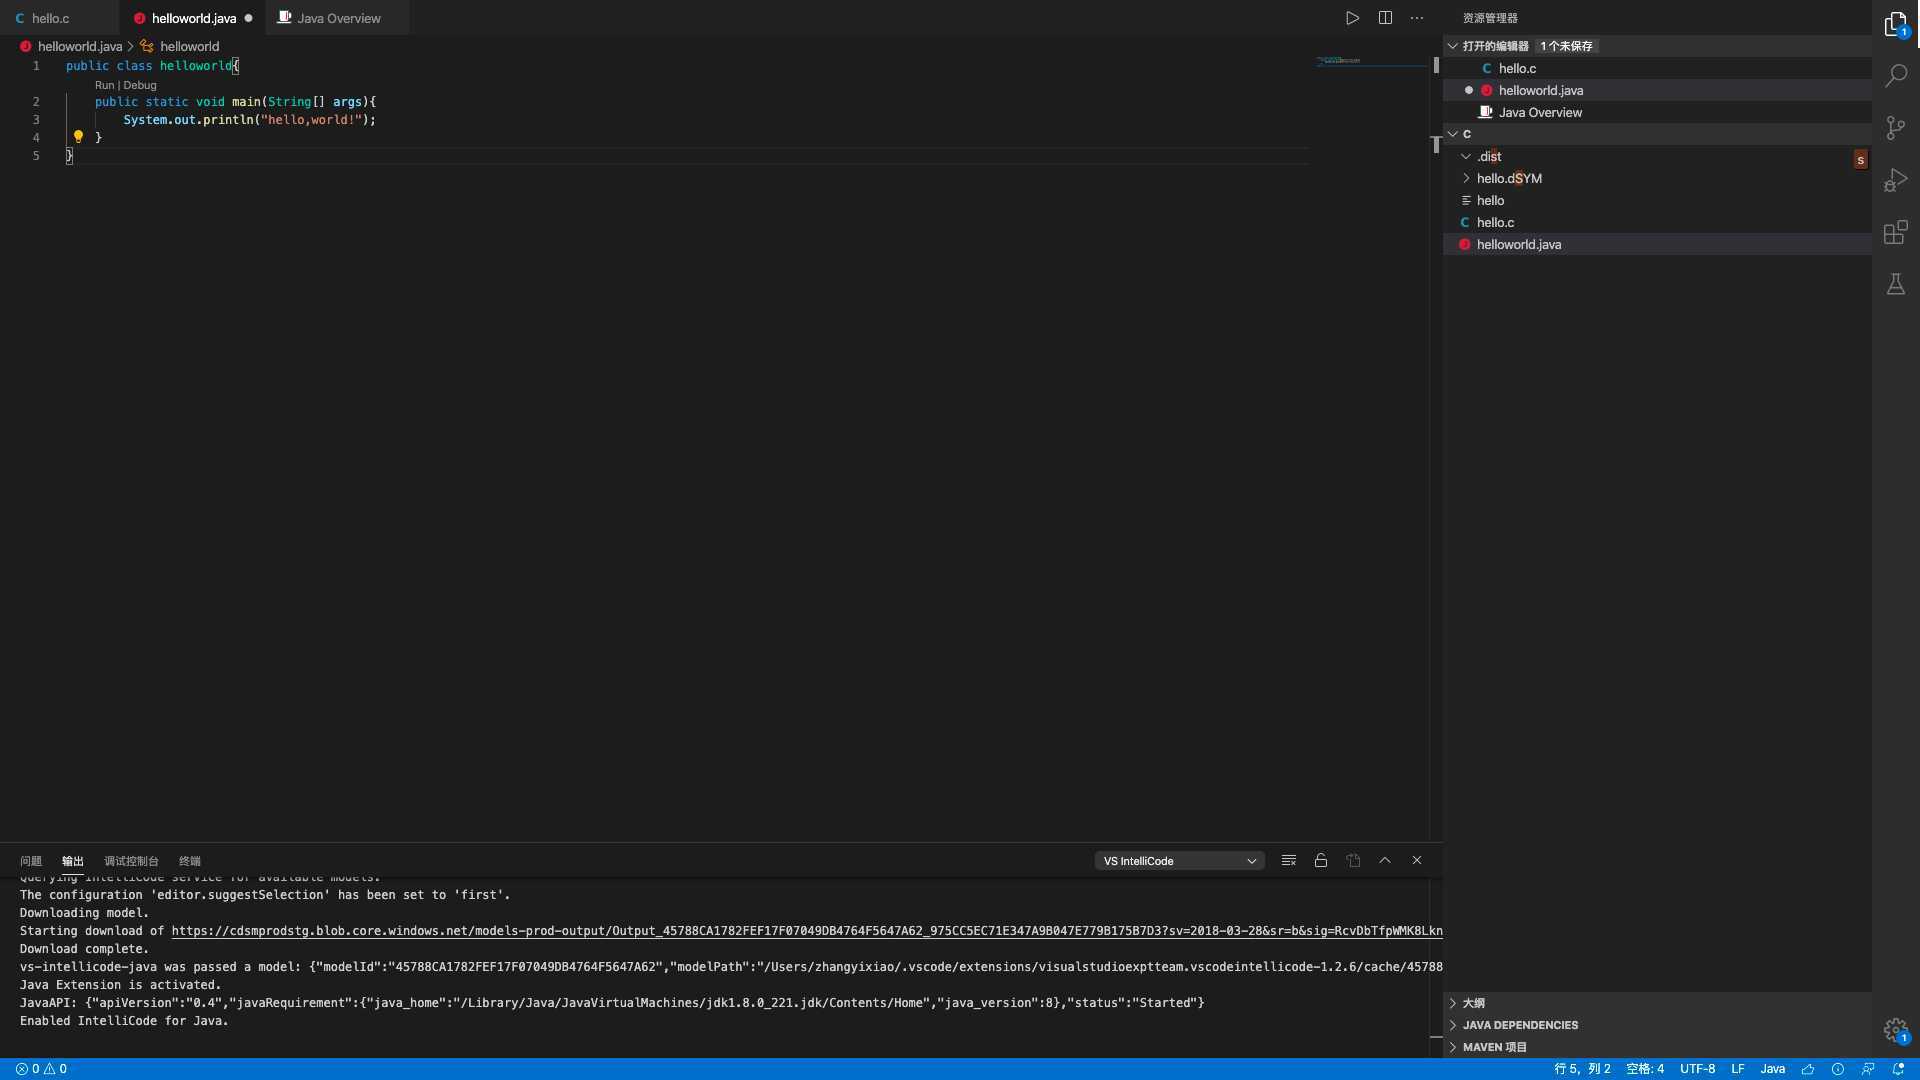1920x1080 pixels.
Task: Toggle the output scroll lock
Action: click(1321, 860)
